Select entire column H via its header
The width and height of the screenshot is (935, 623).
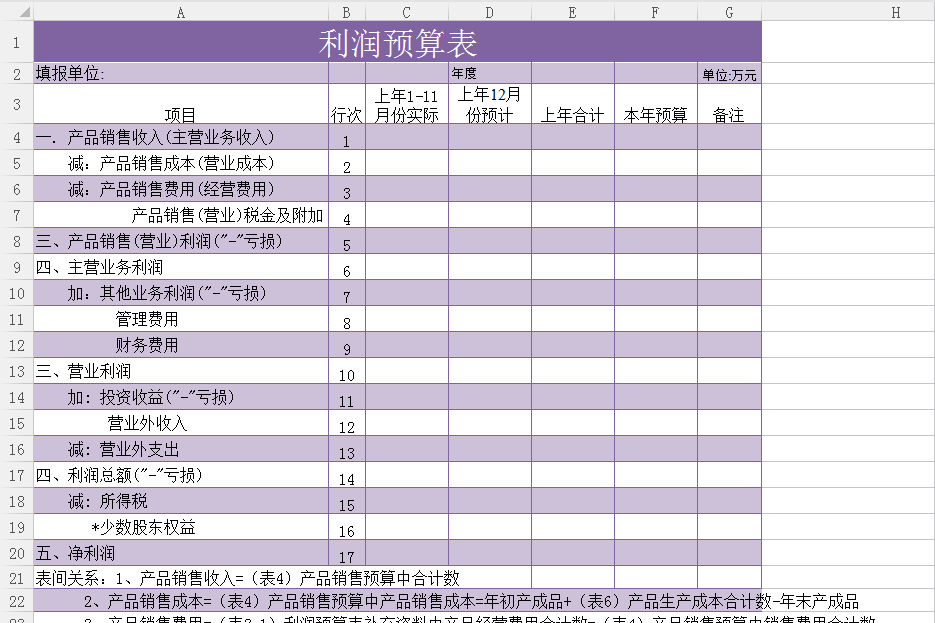[895, 12]
